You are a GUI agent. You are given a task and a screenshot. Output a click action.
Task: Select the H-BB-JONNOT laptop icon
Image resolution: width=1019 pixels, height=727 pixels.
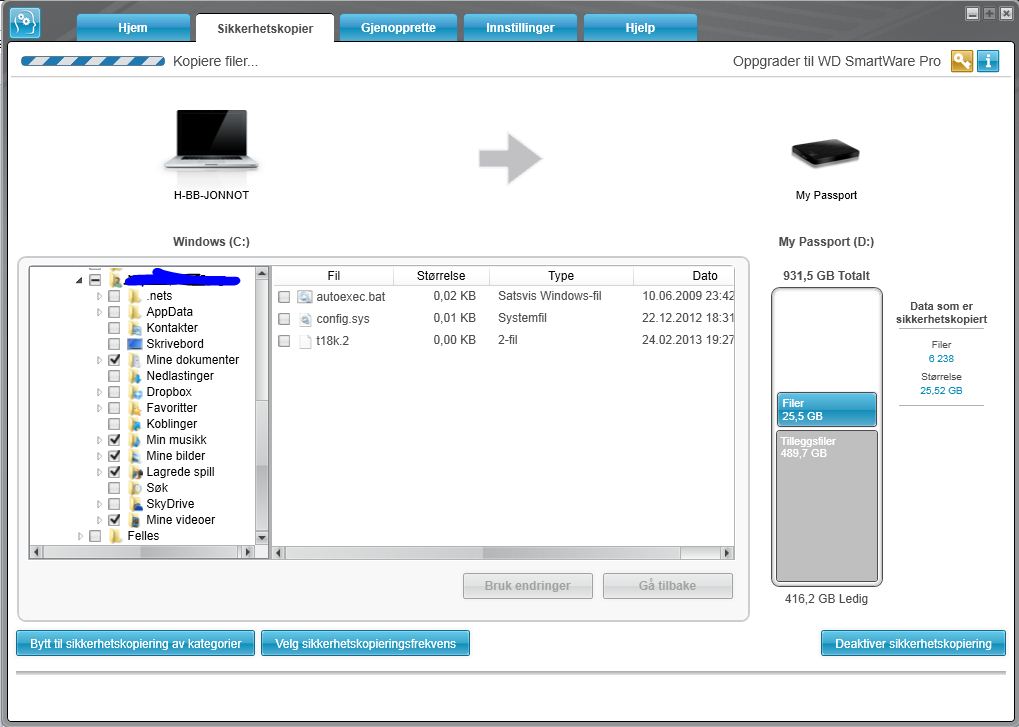pyautogui.click(x=211, y=140)
